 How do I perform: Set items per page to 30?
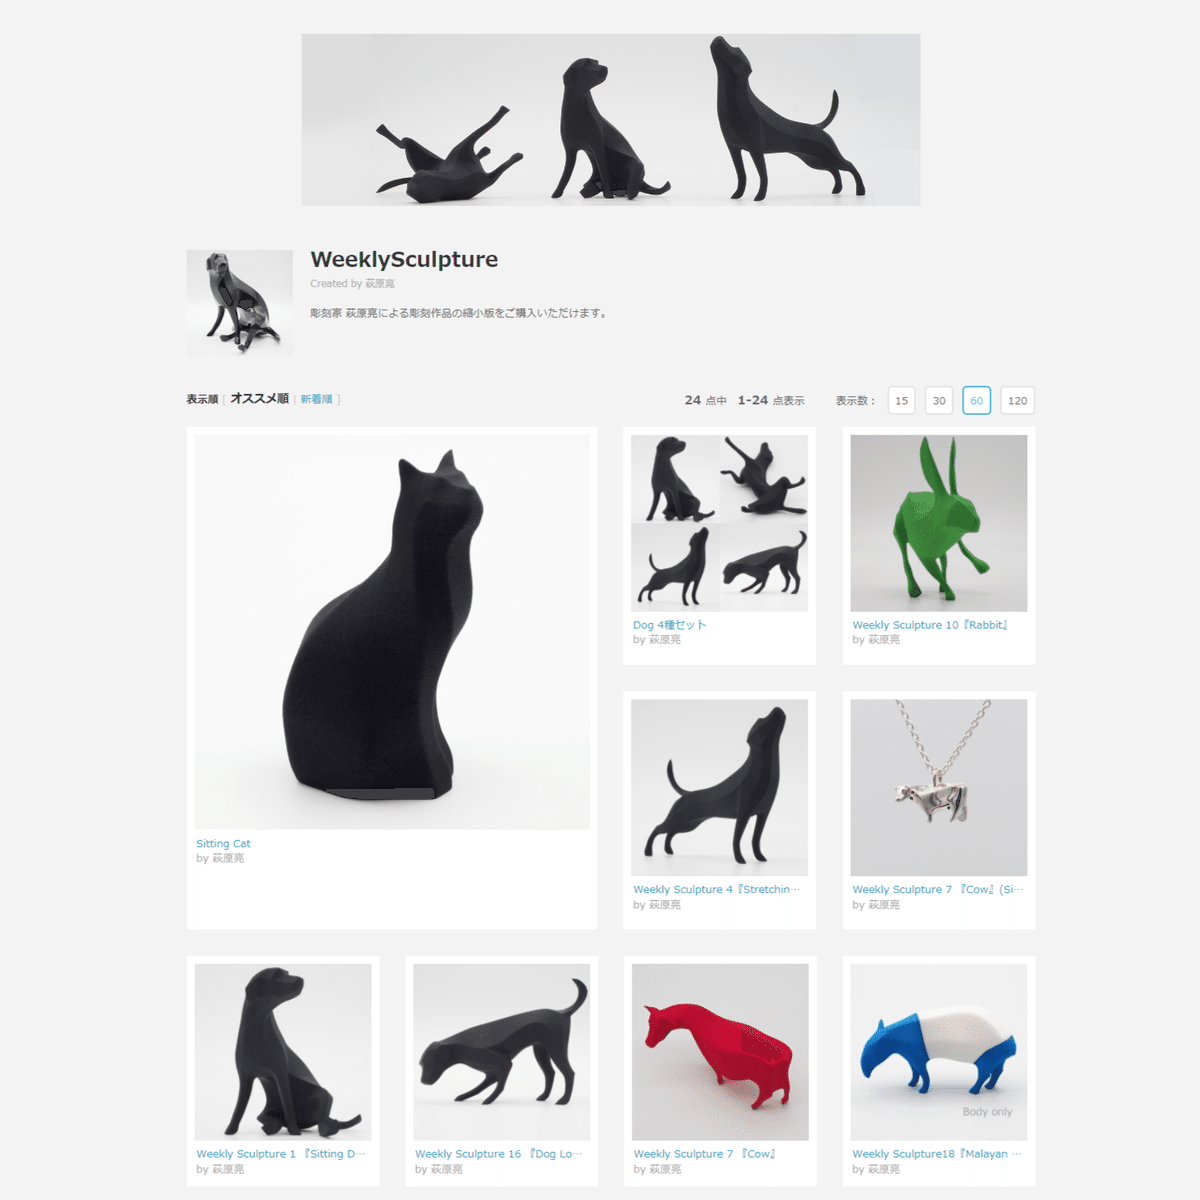click(938, 401)
